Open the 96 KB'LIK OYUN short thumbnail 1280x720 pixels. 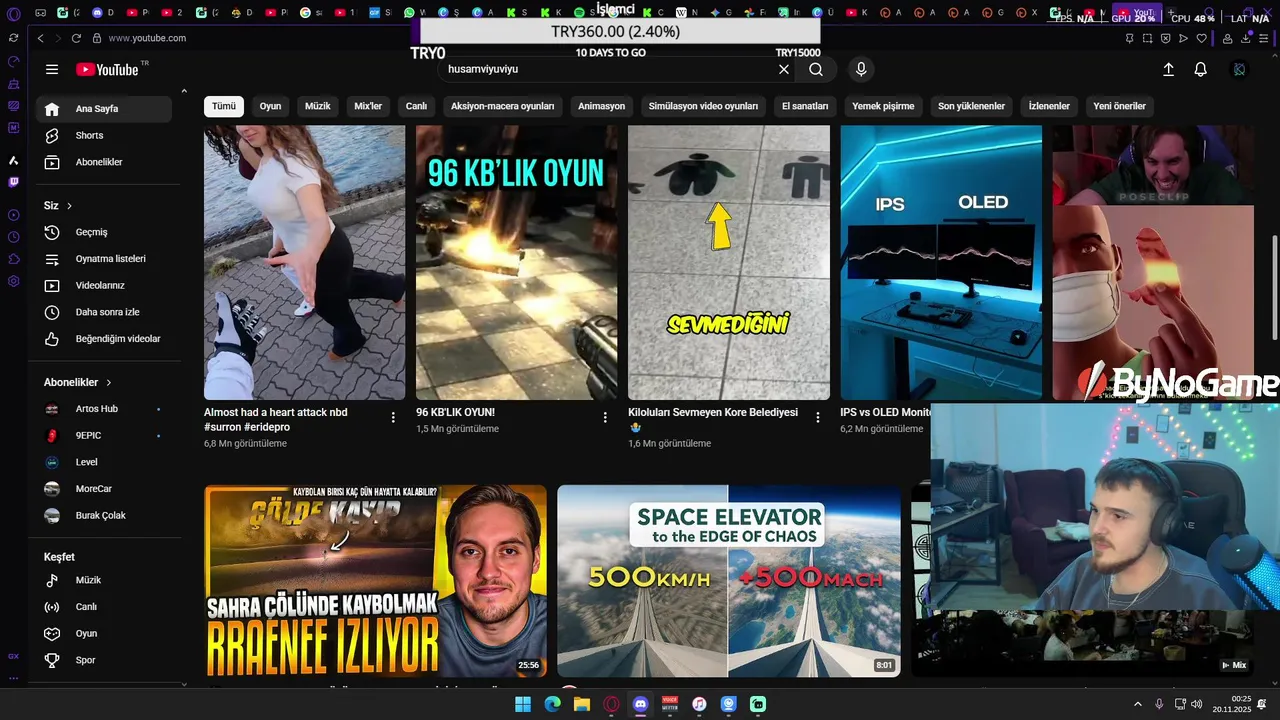pyautogui.click(x=517, y=262)
